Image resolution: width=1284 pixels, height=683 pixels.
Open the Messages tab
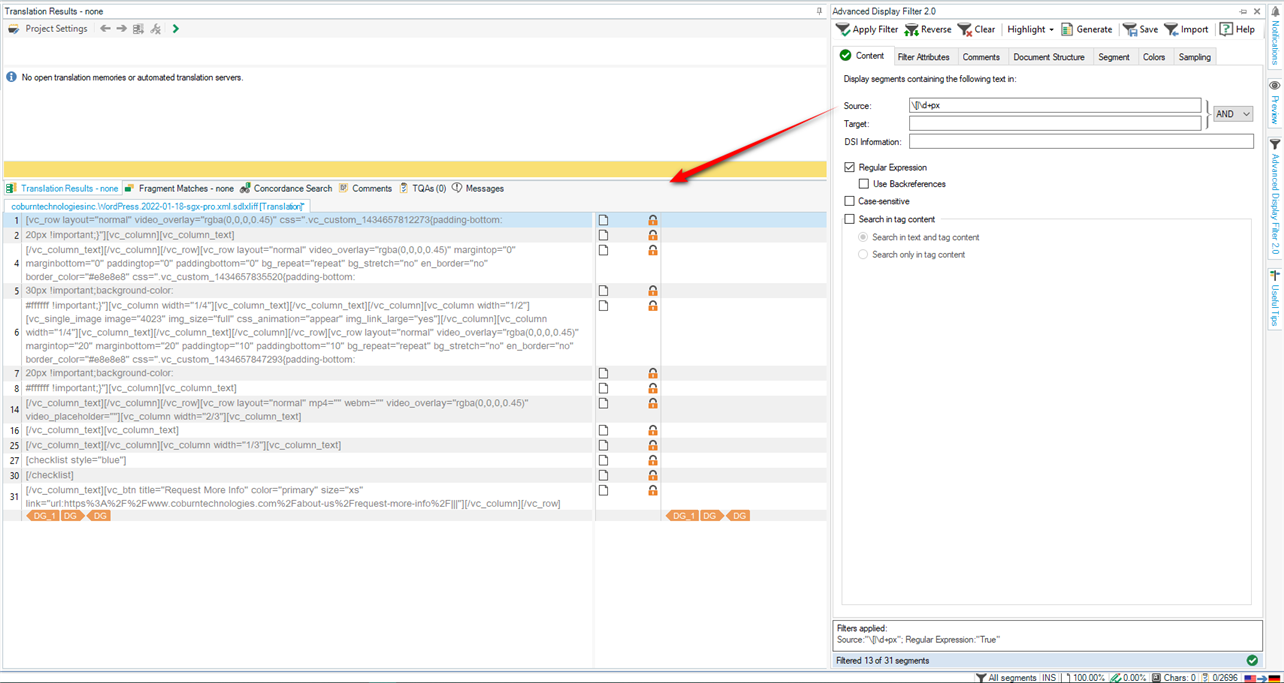(478, 188)
